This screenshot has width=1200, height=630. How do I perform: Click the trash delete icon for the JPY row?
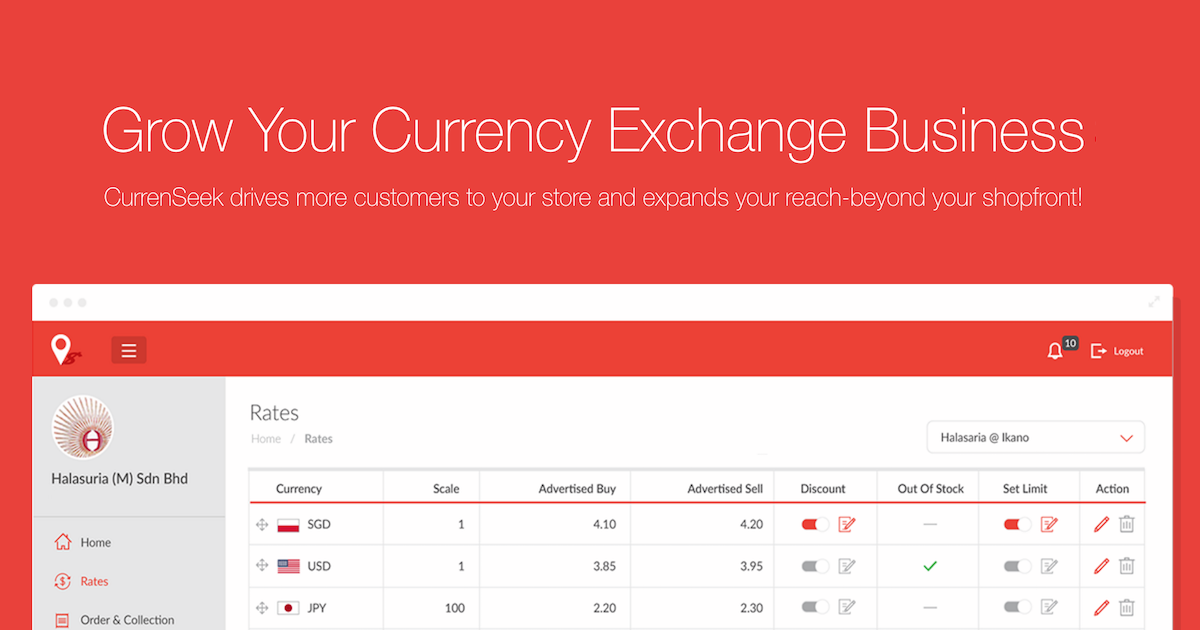[1127, 607]
